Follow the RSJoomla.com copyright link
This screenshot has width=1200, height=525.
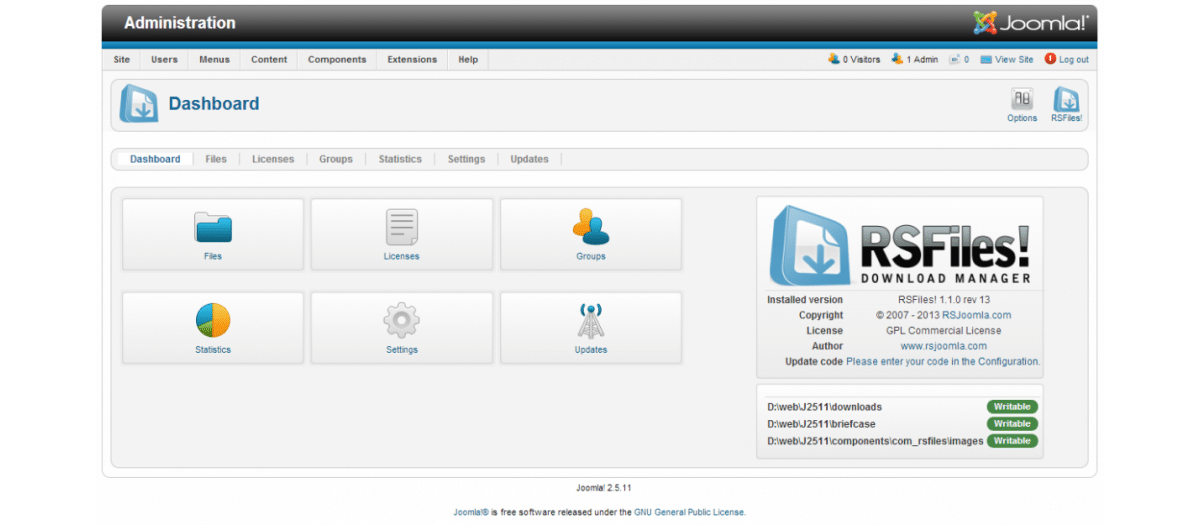click(x=976, y=315)
